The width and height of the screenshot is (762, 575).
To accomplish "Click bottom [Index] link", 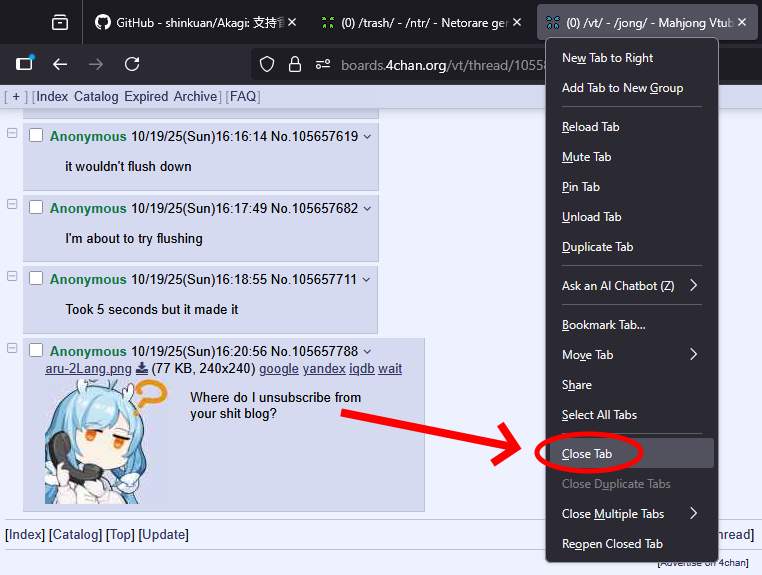I will click(25, 535).
